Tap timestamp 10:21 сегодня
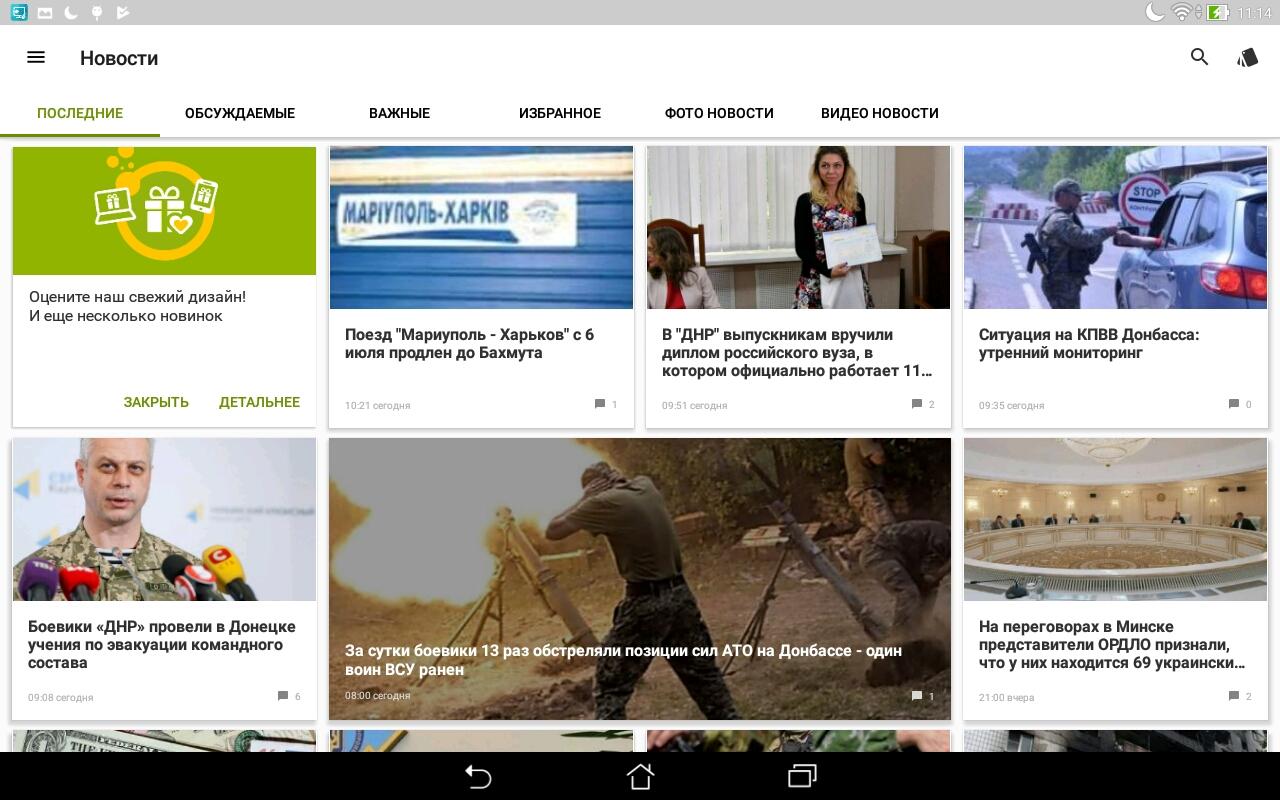 tap(378, 405)
